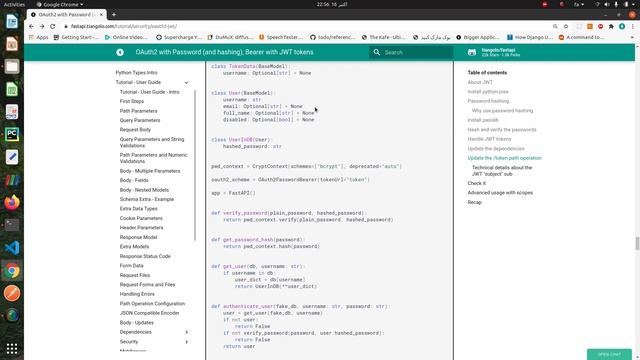Open the Apps bookmark shortcut
Image resolution: width=640 pixels, height=360 pixels.
point(38,37)
